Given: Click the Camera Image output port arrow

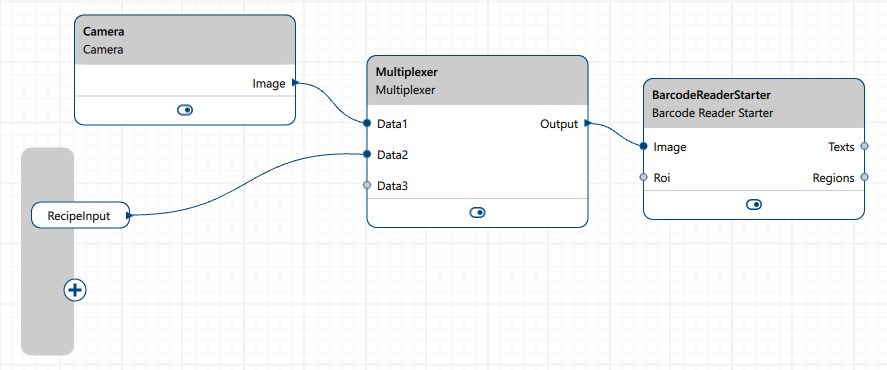Looking at the screenshot, I should [x=295, y=83].
